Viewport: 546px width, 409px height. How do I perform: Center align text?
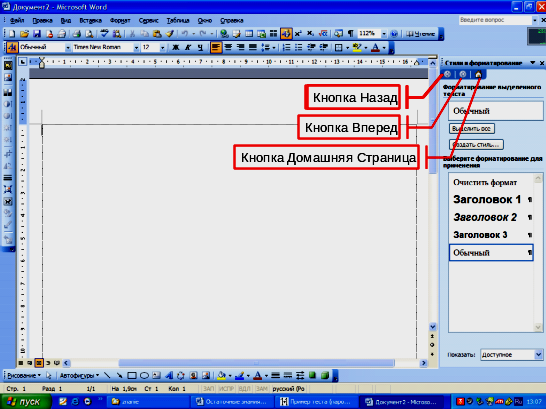(228, 47)
